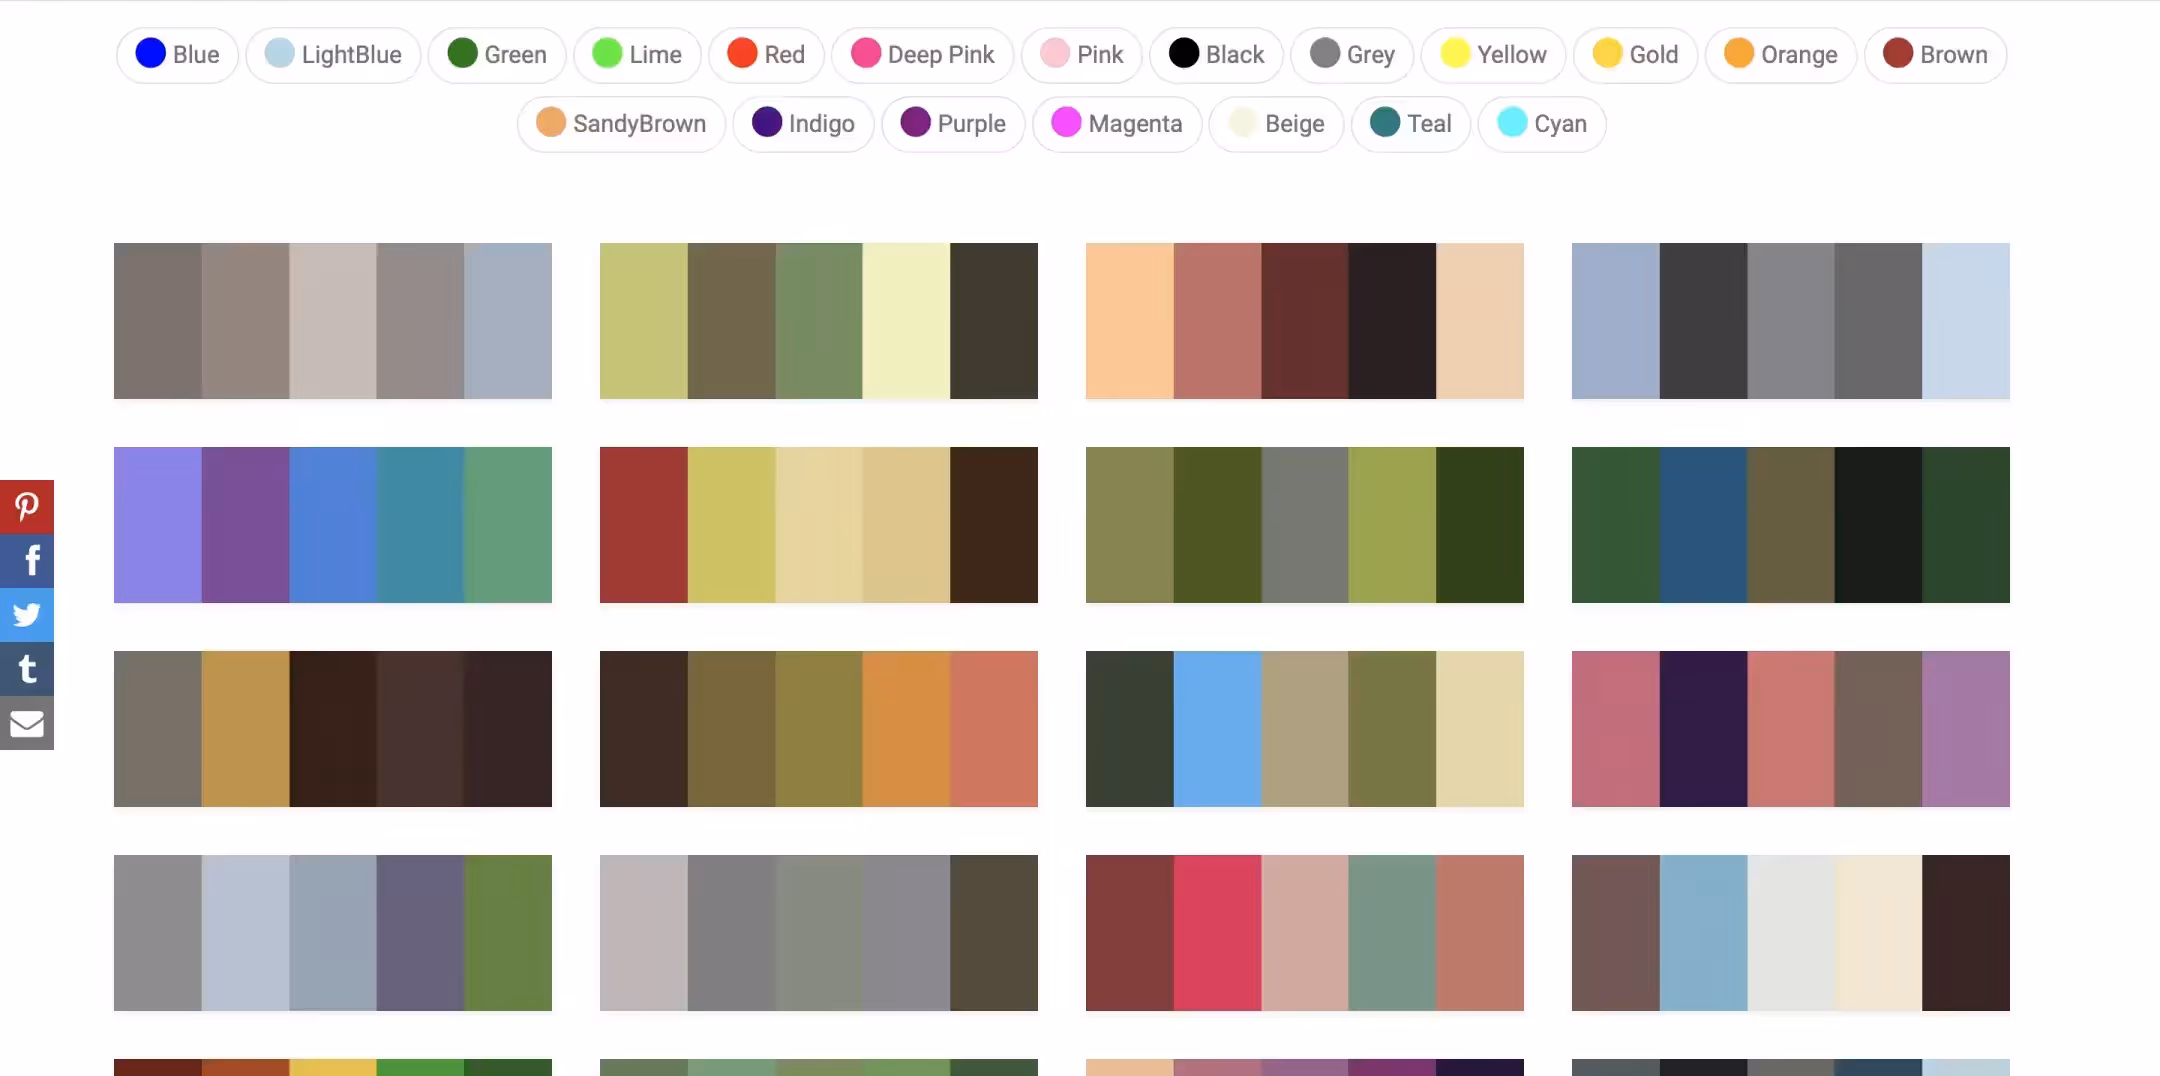Click the Facebook share icon

pyautogui.click(x=27, y=560)
